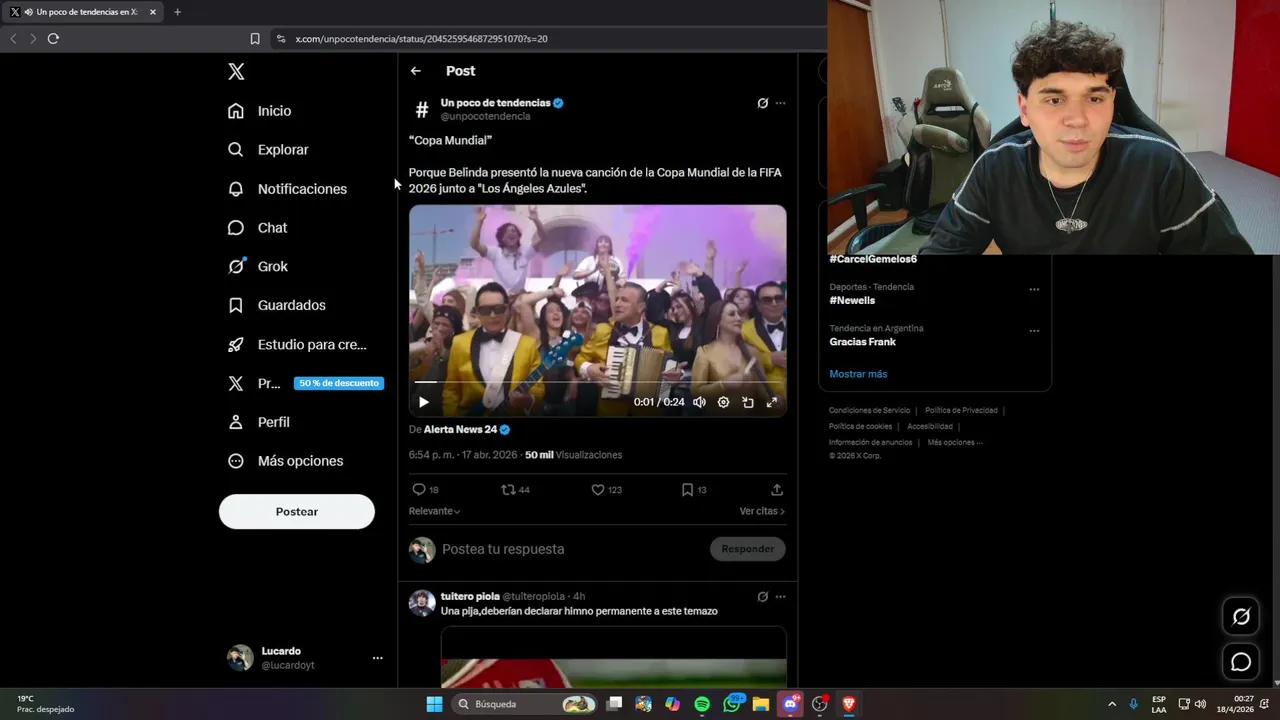Image resolution: width=1280 pixels, height=720 pixels.
Task: Open Discord from the taskbar
Action: coord(791,704)
